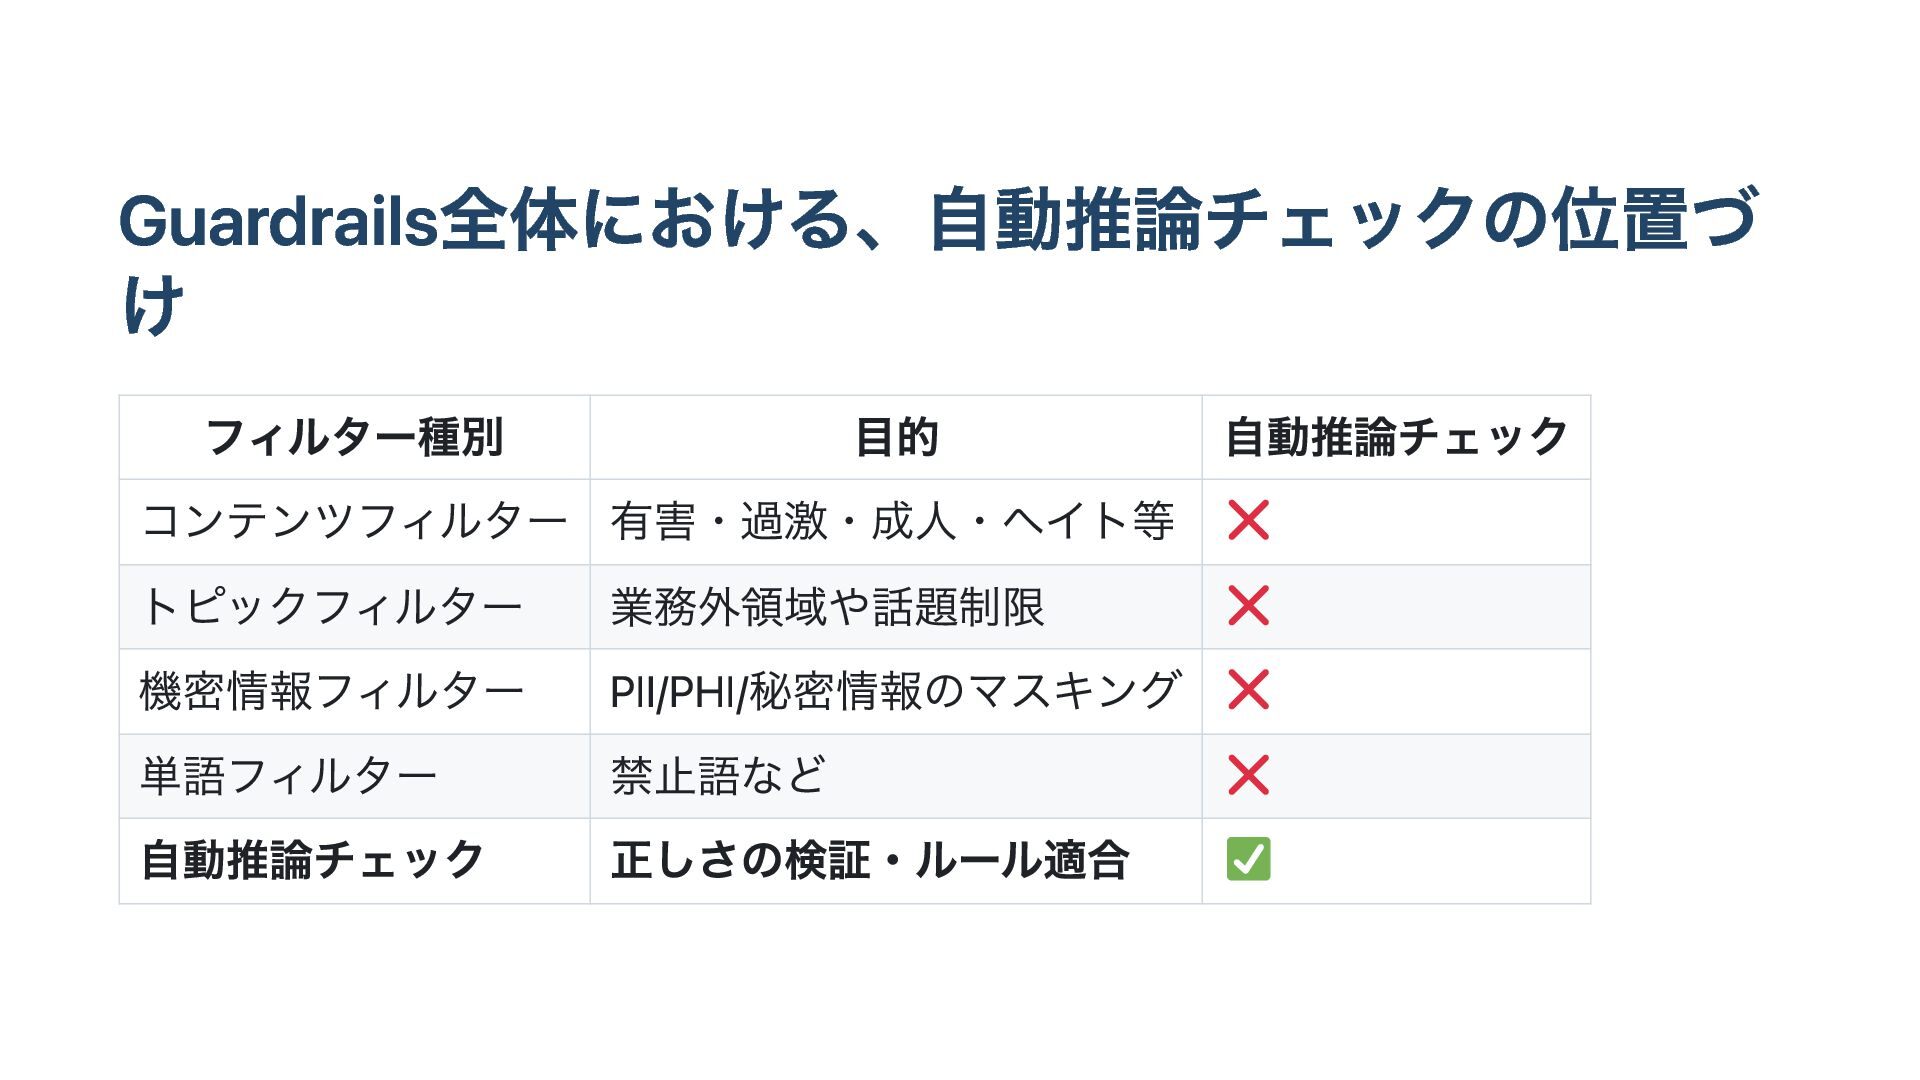Viewport: 1920px width, 1080px height.
Task: Click the green checkmark in the last row
Action: (x=1248, y=860)
